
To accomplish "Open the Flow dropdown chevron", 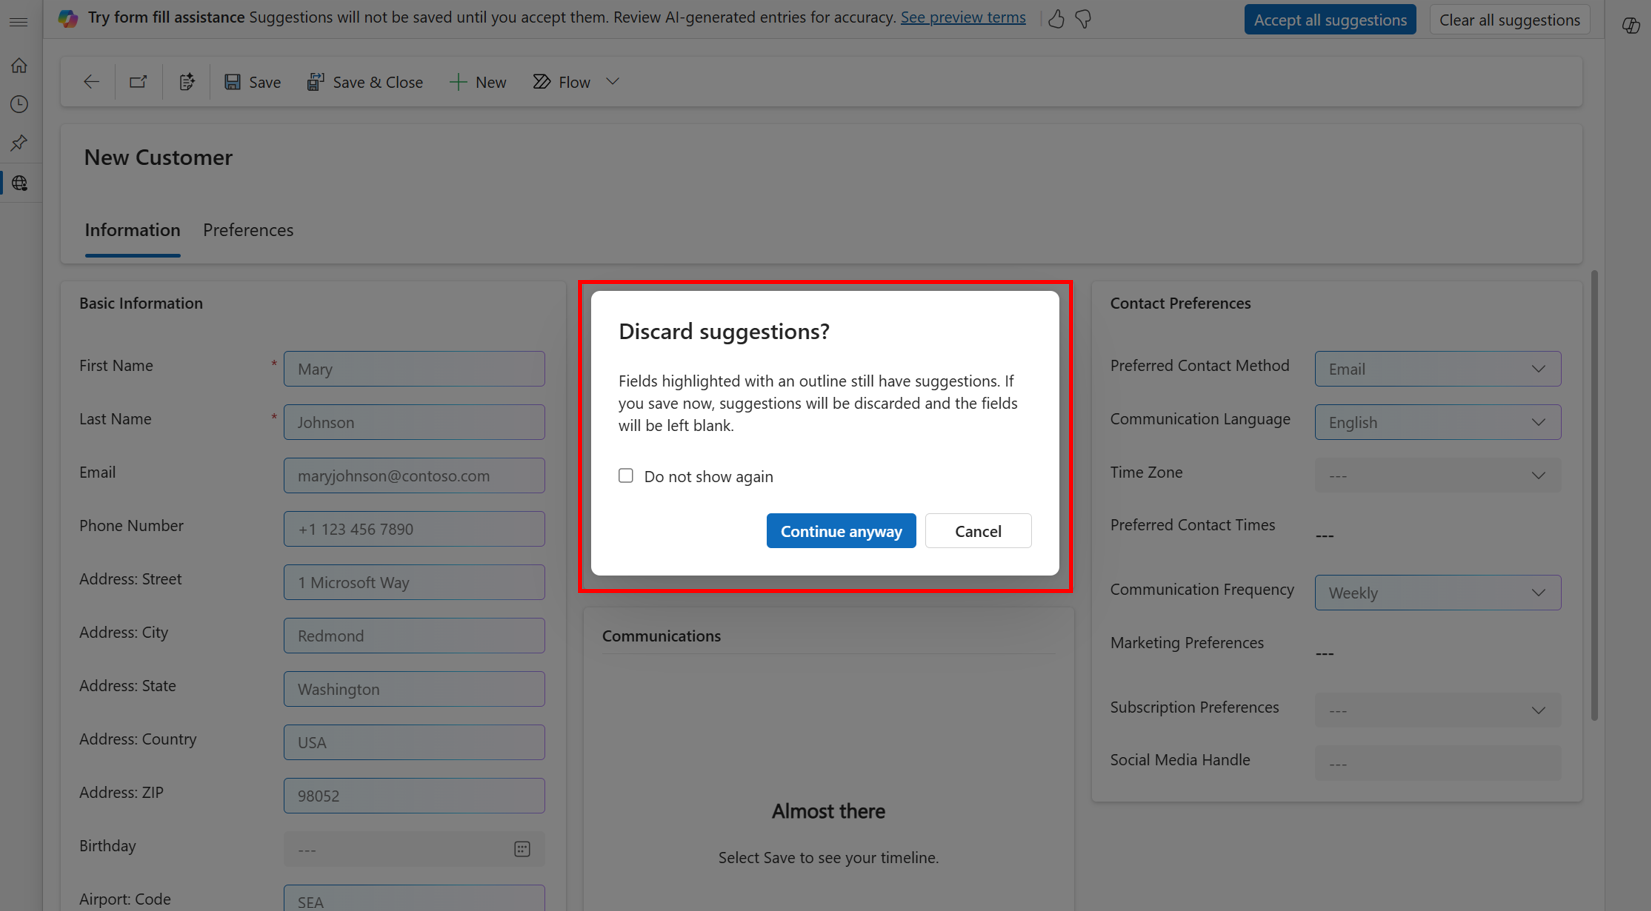I will click(611, 81).
